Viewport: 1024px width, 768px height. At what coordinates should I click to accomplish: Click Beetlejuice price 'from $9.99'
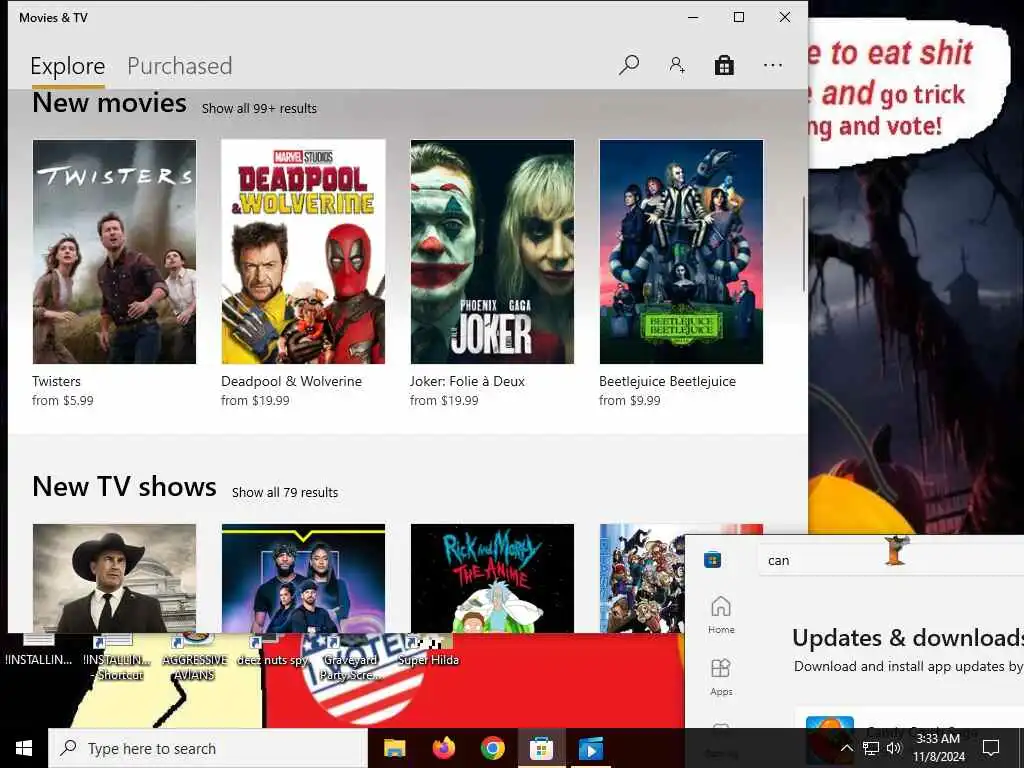point(630,400)
